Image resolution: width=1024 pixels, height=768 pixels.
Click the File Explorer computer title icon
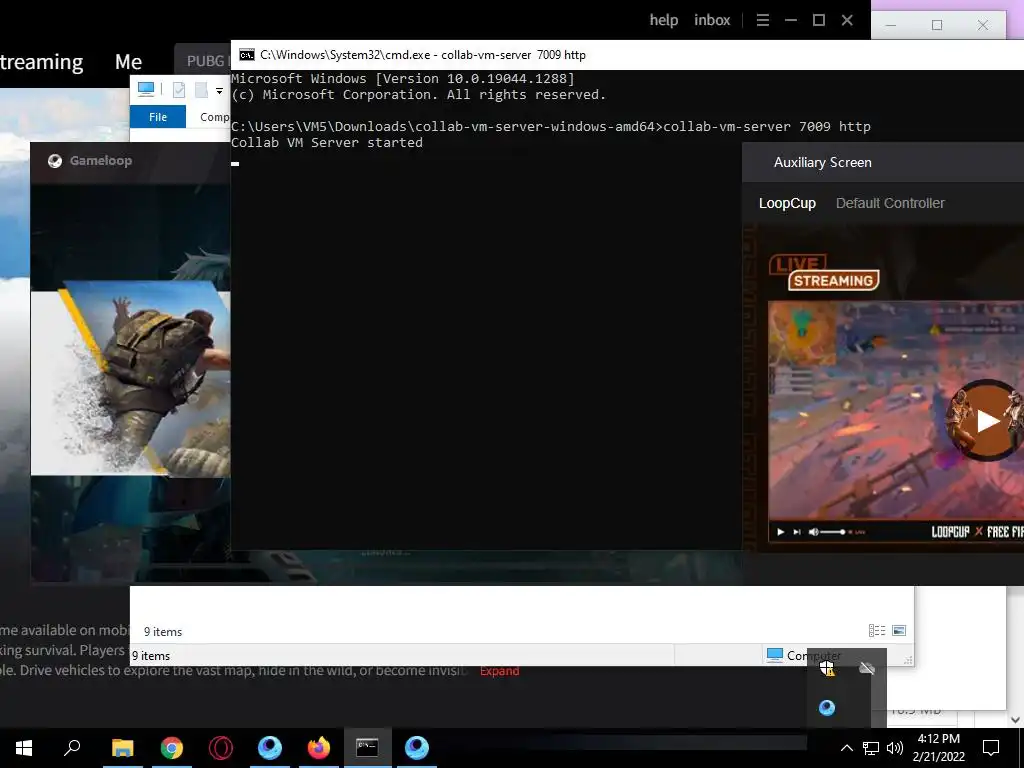pyautogui.click(x=146, y=89)
